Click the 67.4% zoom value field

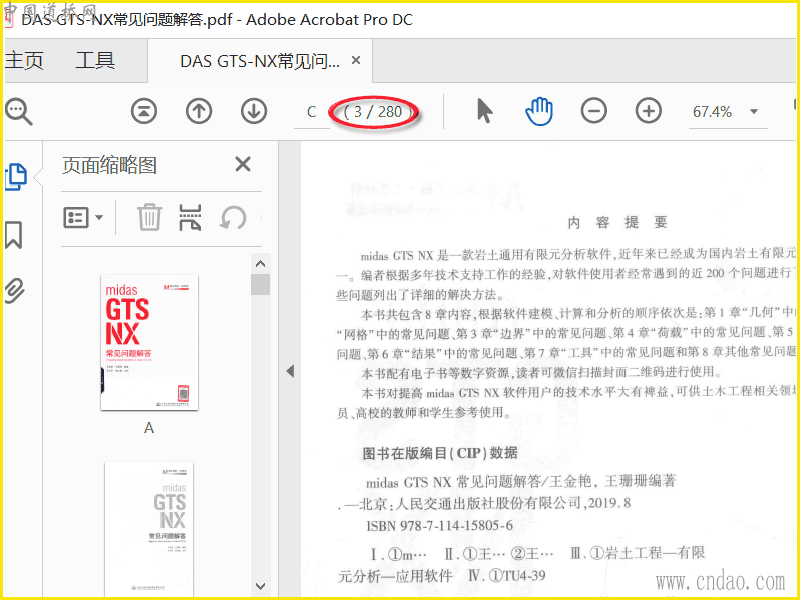(712, 112)
